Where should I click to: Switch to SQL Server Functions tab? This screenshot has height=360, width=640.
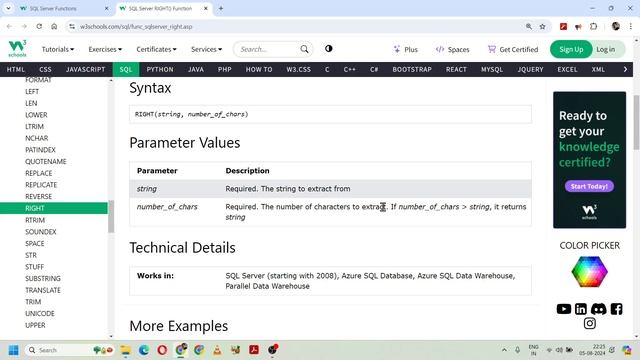[64, 9]
